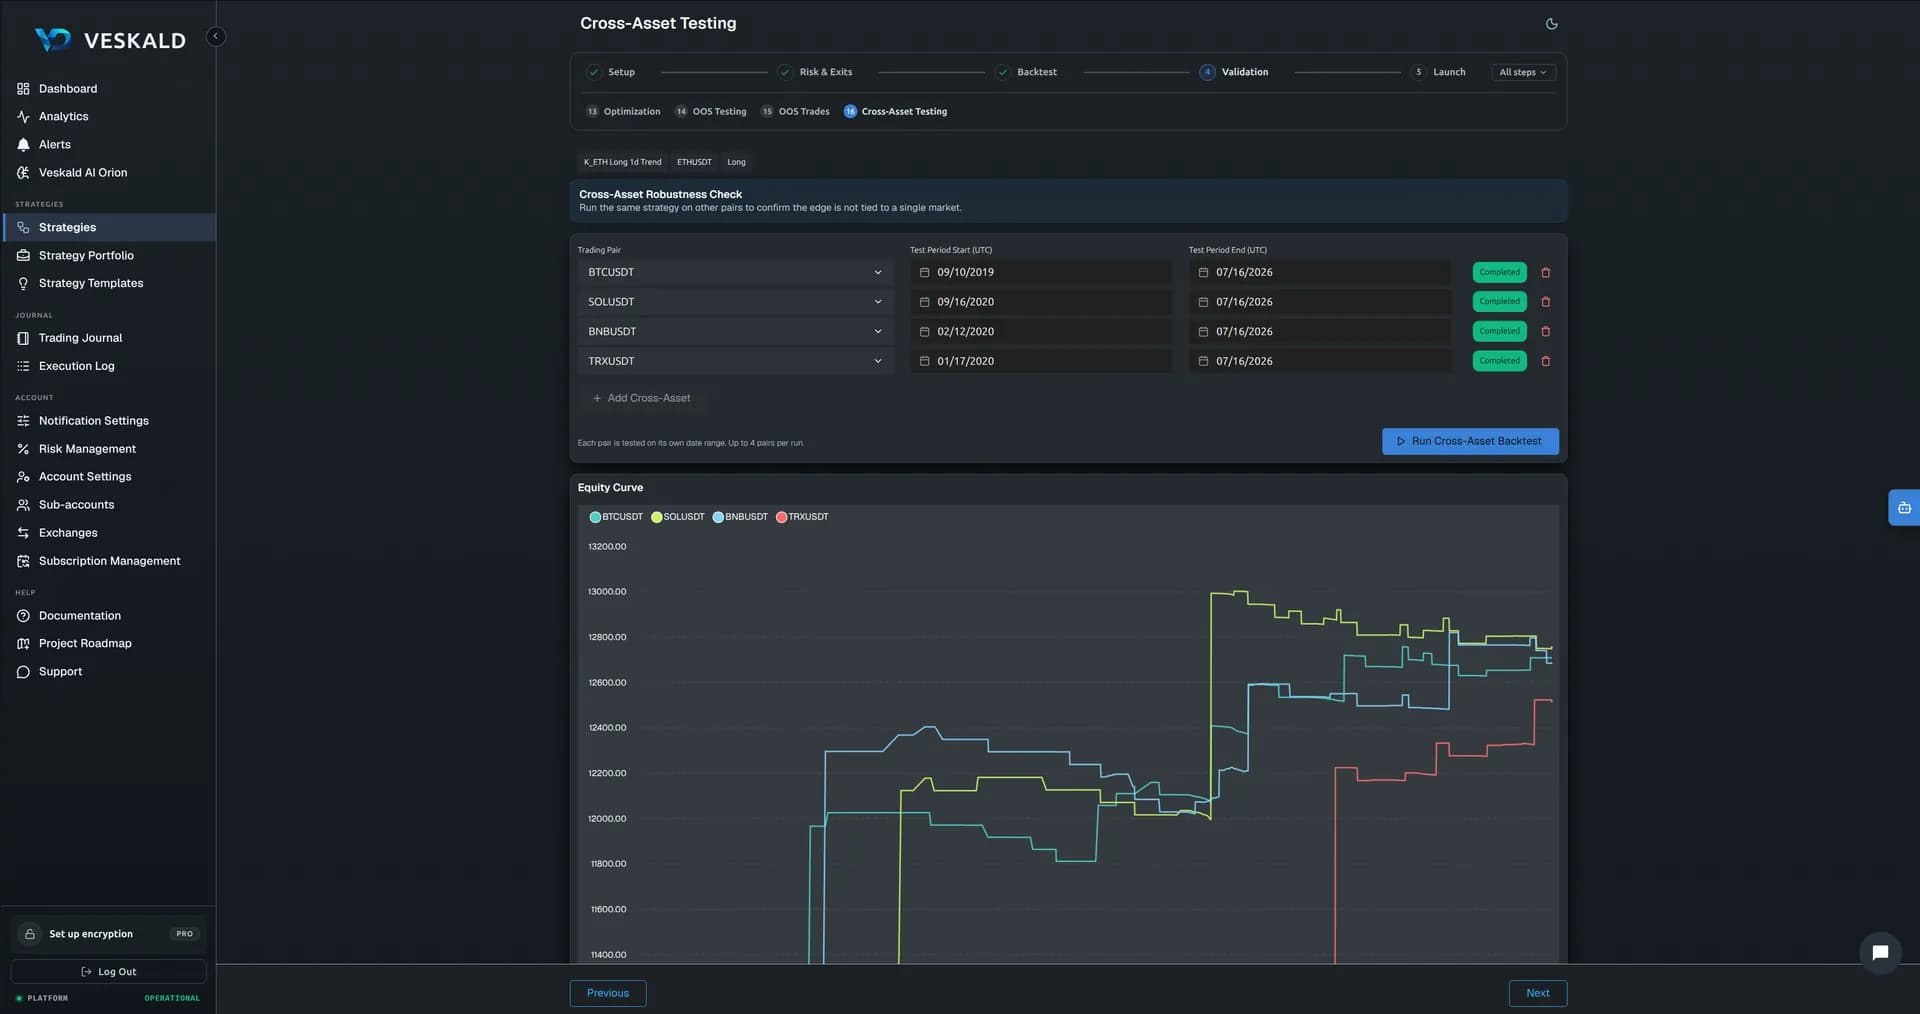Edit the BNBUSDT start date 02/12/2020
Image resolution: width=1920 pixels, height=1014 pixels.
pyautogui.click(x=1041, y=332)
